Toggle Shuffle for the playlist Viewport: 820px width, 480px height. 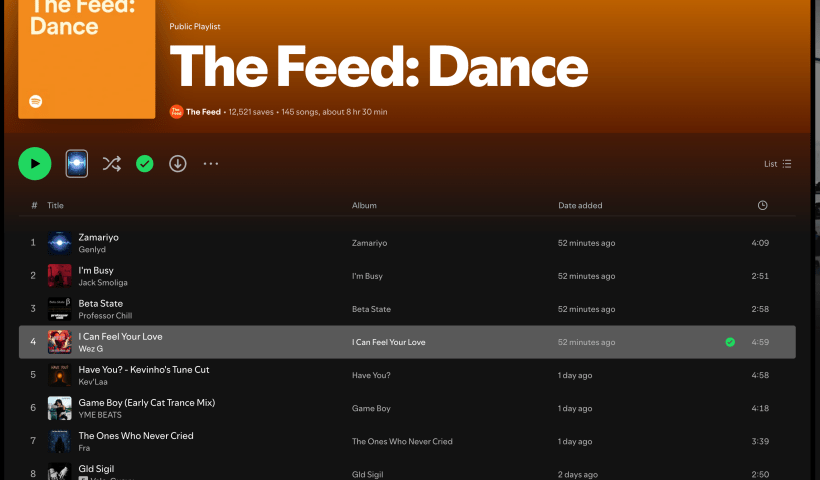click(x=111, y=163)
